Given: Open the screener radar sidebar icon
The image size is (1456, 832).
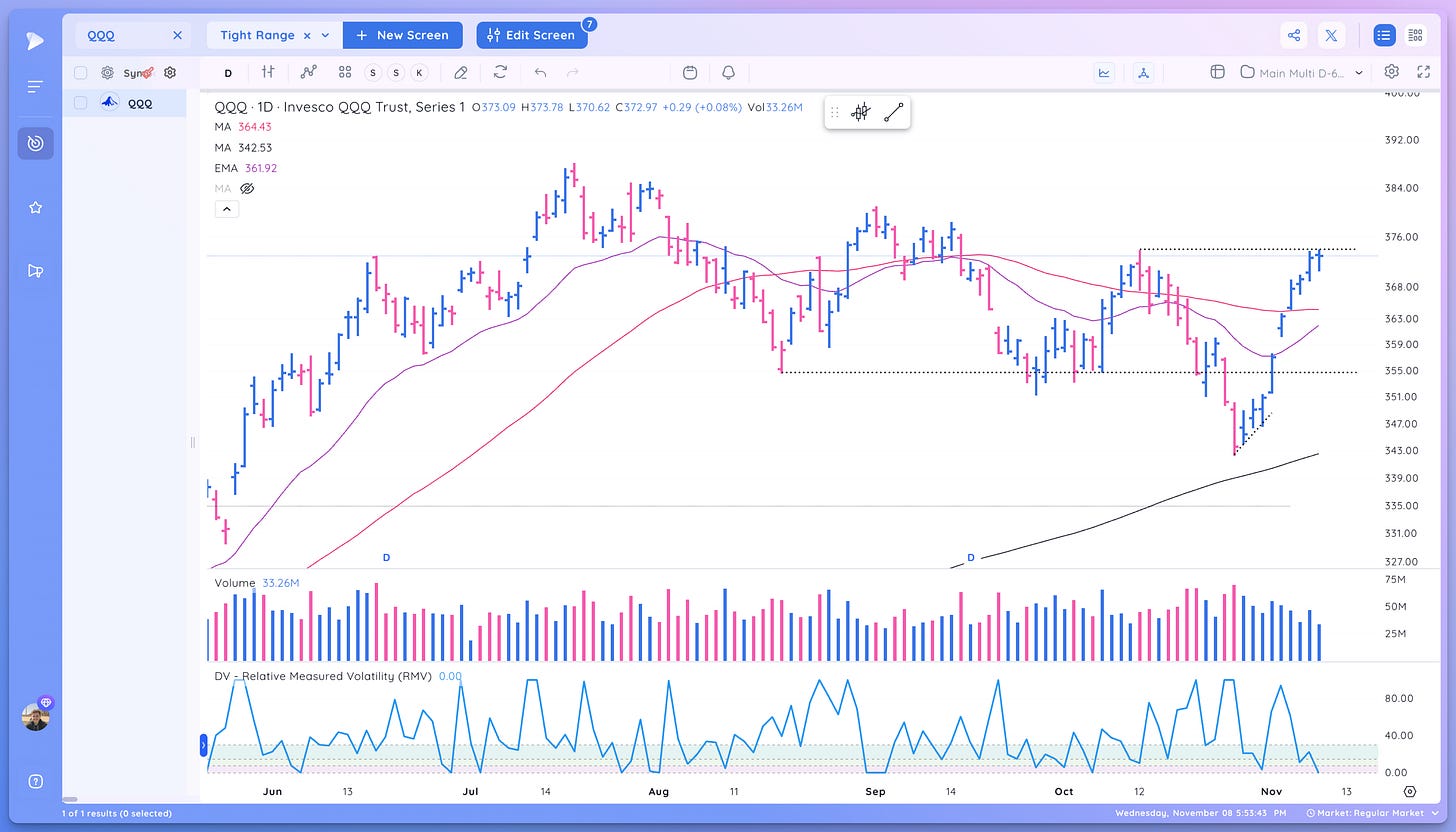Looking at the screenshot, I should [x=35, y=143].
